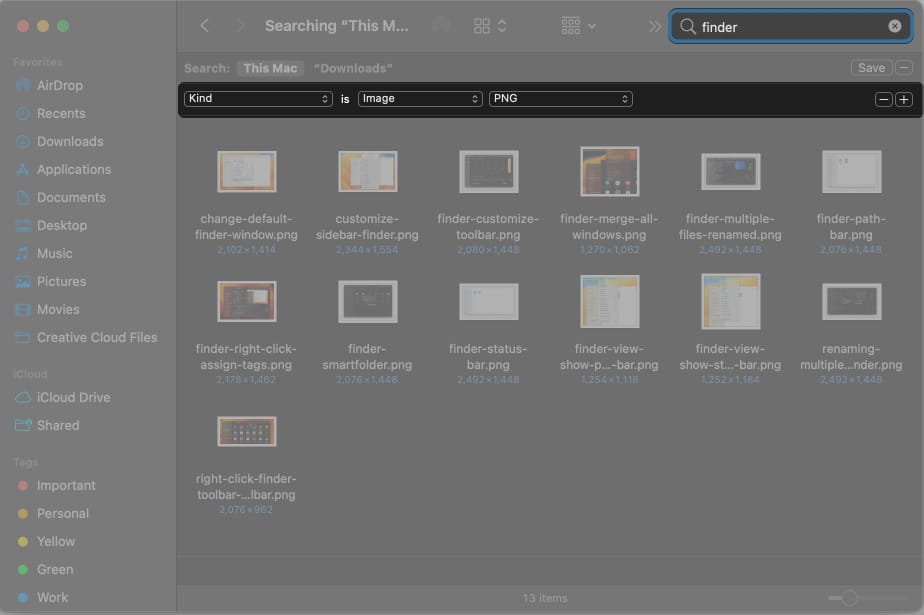Screen dimensions: 924x615
Task: Select Creative Cloud Files in sidebar
Action: click(96, 337)
